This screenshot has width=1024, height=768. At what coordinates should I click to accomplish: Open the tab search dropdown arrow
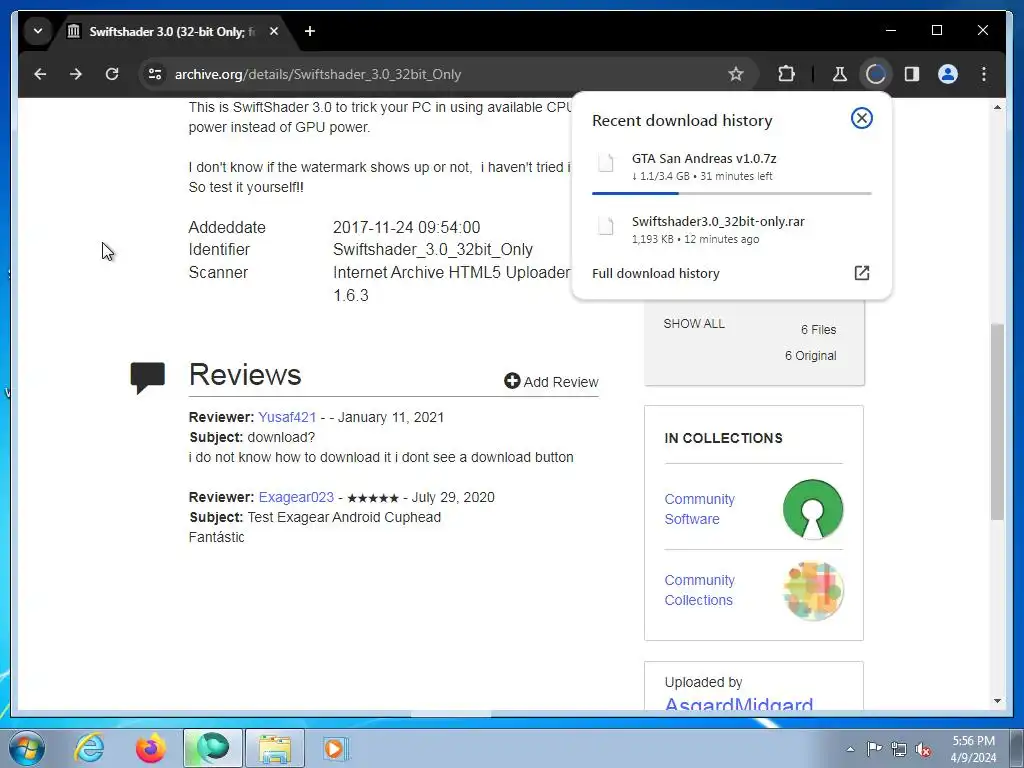(x=38, y=31)
